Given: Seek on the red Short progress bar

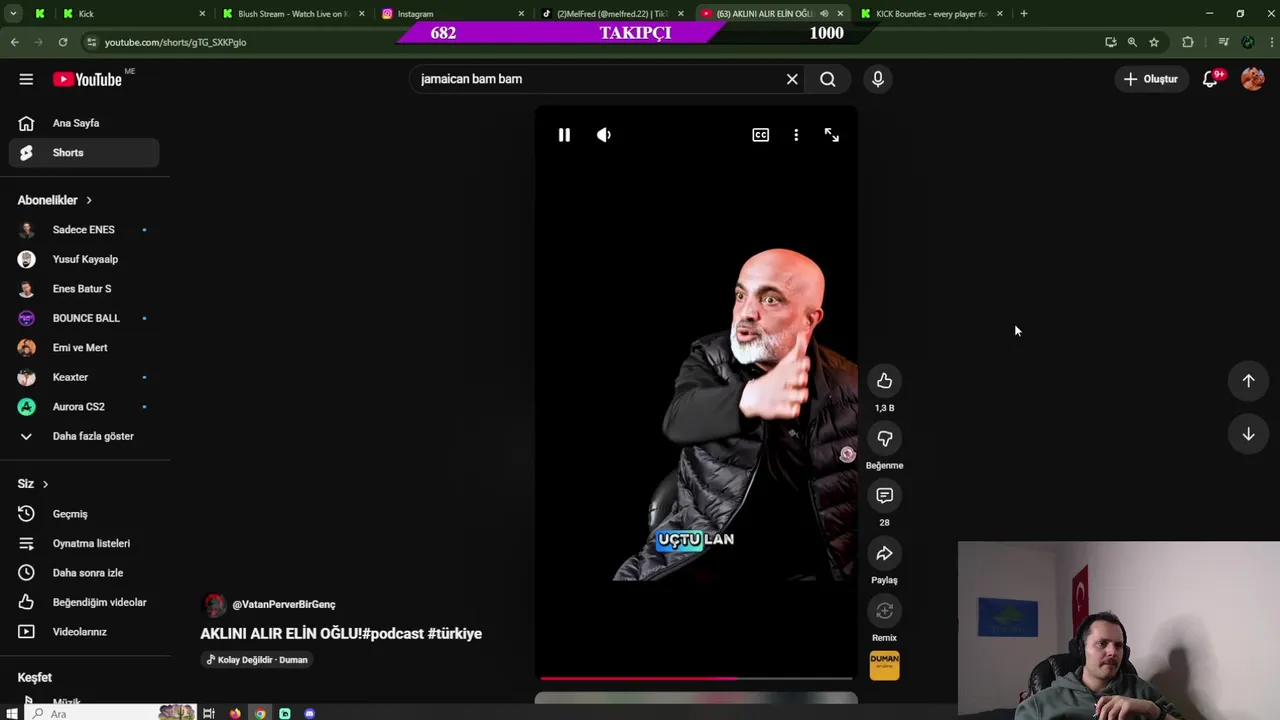Looking at the screenshot, I should (x=696, y=679).
